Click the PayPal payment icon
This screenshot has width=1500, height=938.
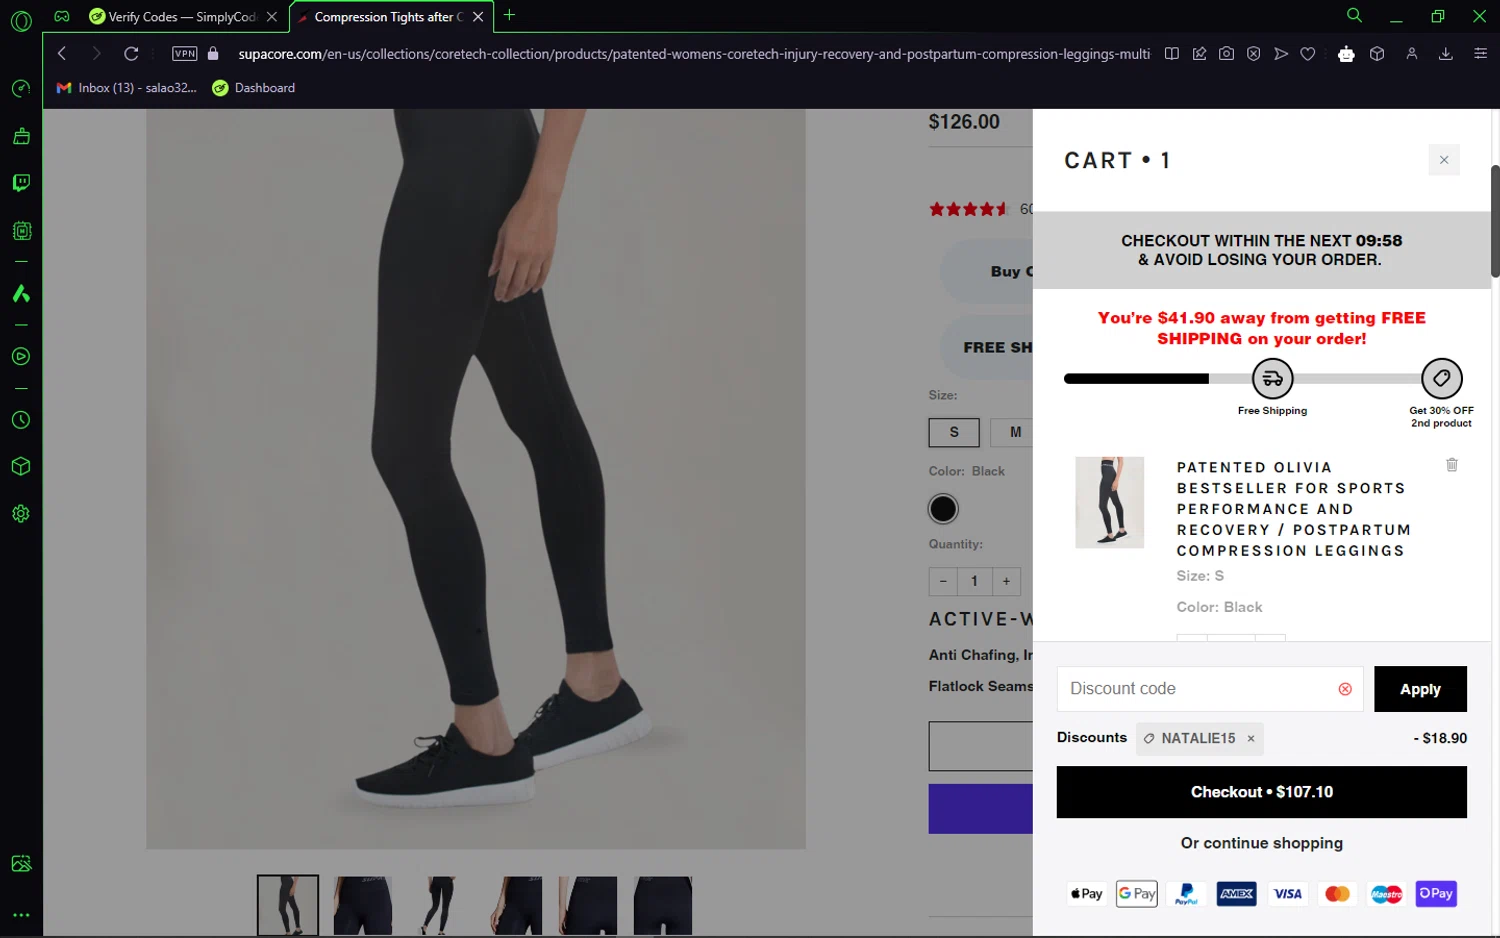pos(1187,894)
